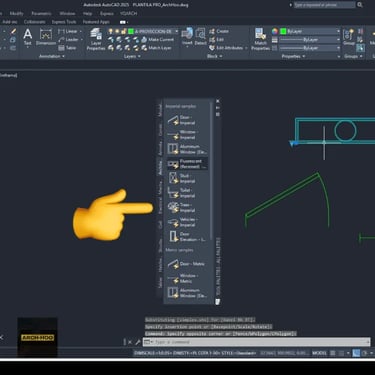Open the Parametric menu
This screenshot has width=375, height=375.
click(x=41, y=14)
